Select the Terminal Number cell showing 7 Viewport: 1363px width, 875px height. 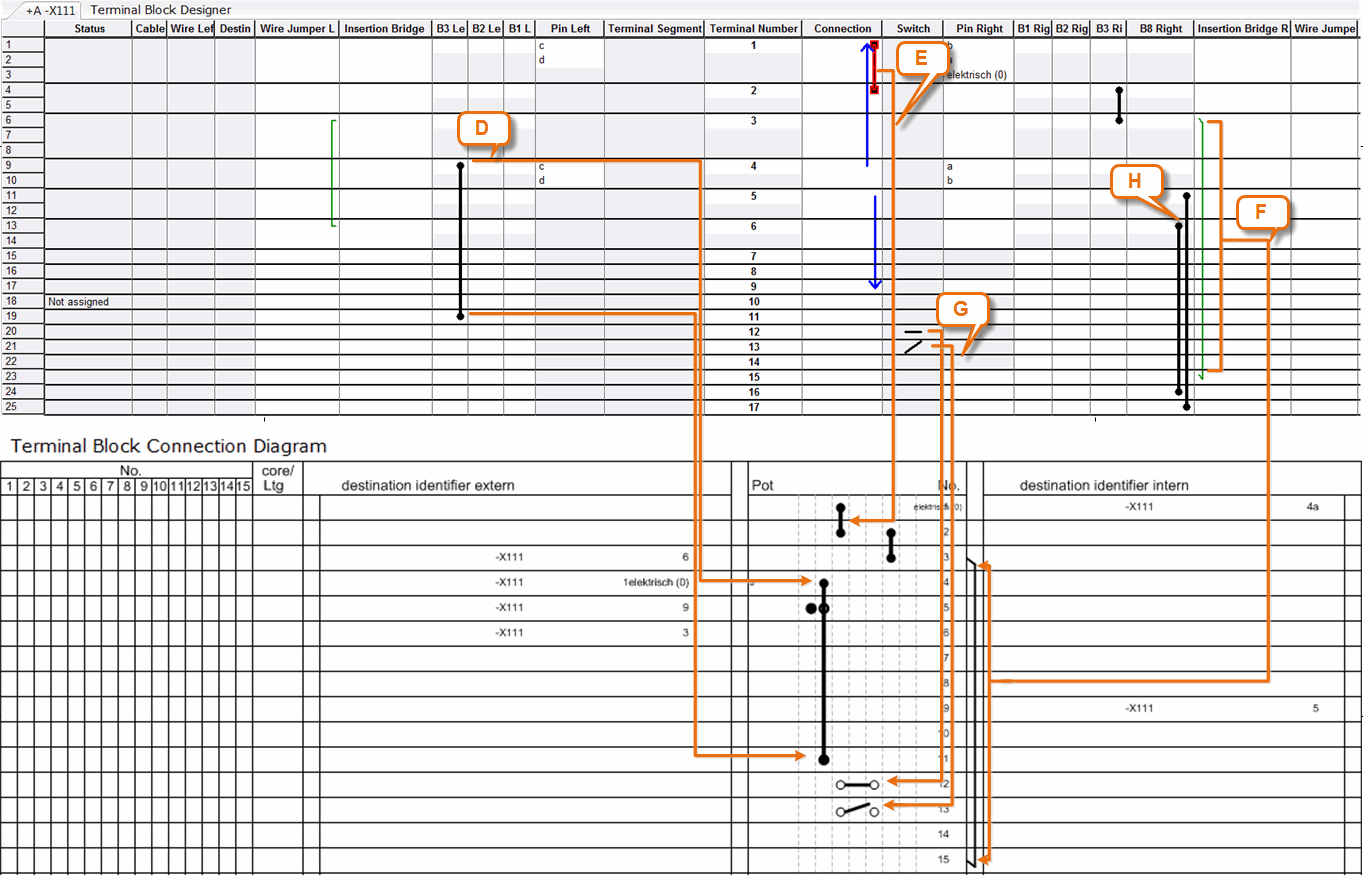[754, 257]
